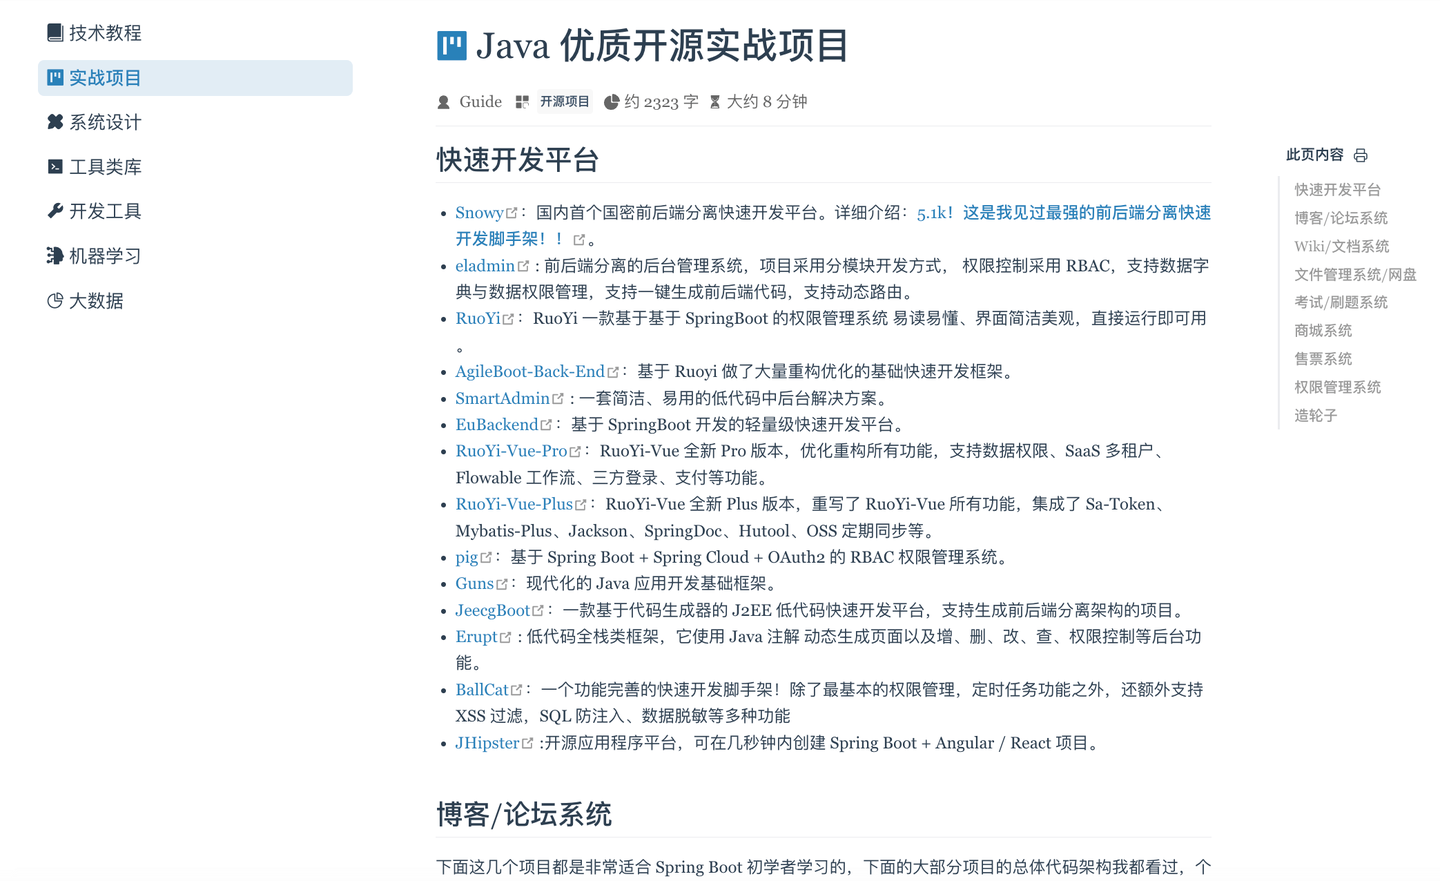Image resolution: width=1440 pixels, height=881 pixels.
Task: Click the printer icon beside 此页内容
Action: coord(1359,155)
